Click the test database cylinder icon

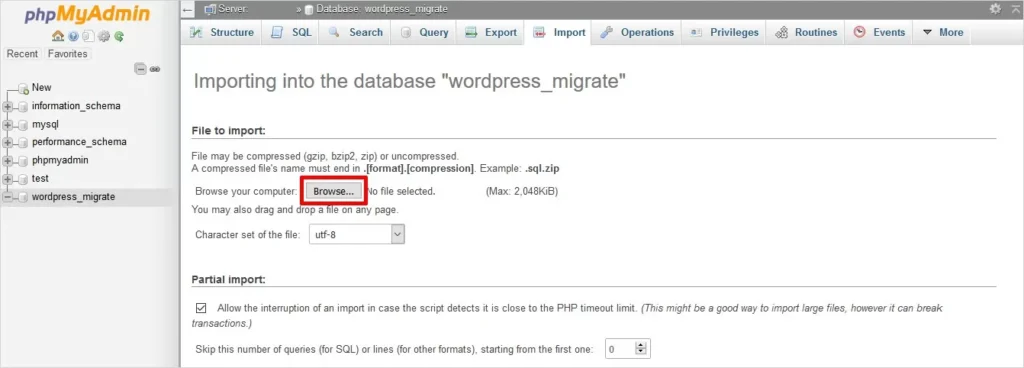[x=24, y=179]
